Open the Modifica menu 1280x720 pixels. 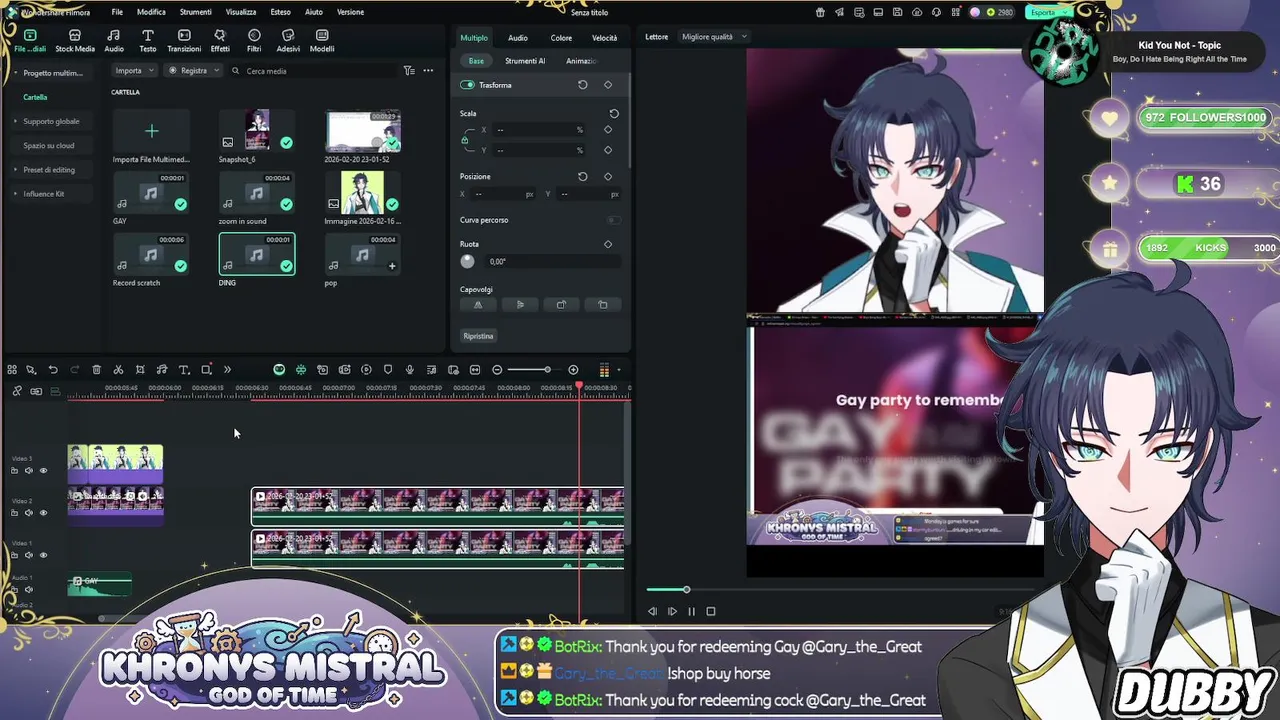(151, 12)
